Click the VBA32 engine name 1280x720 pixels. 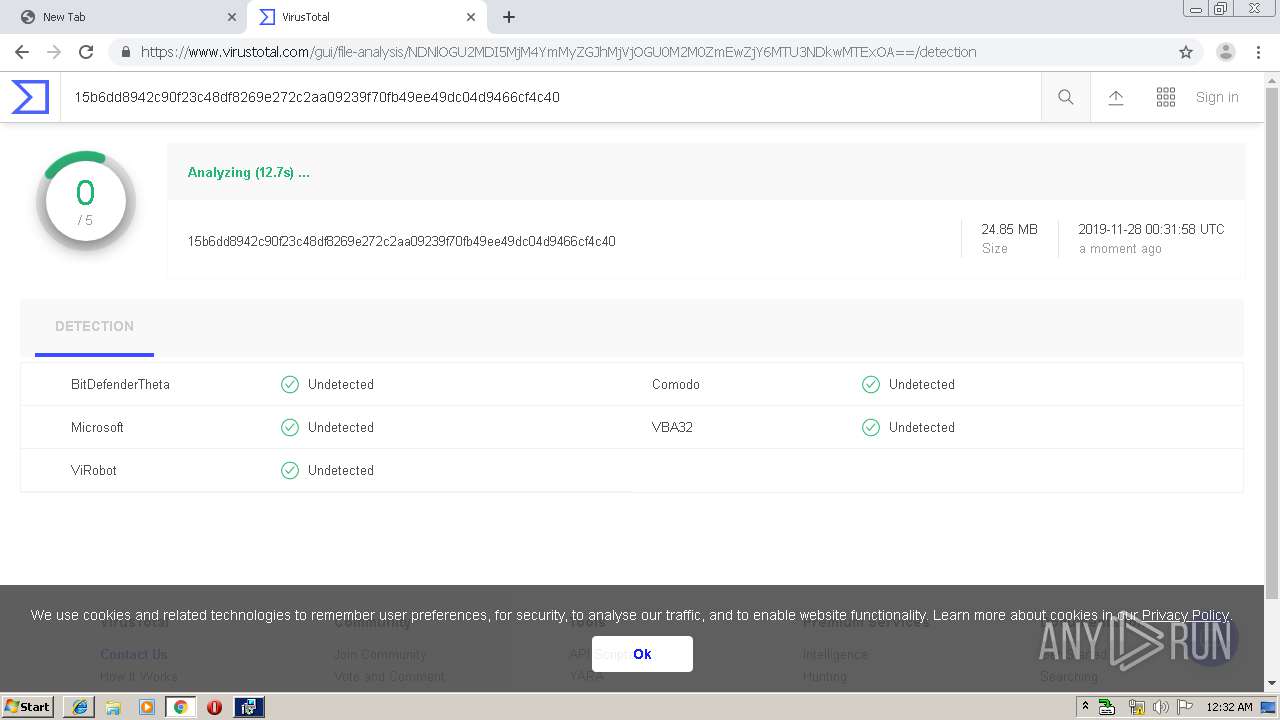pos(672,427)
